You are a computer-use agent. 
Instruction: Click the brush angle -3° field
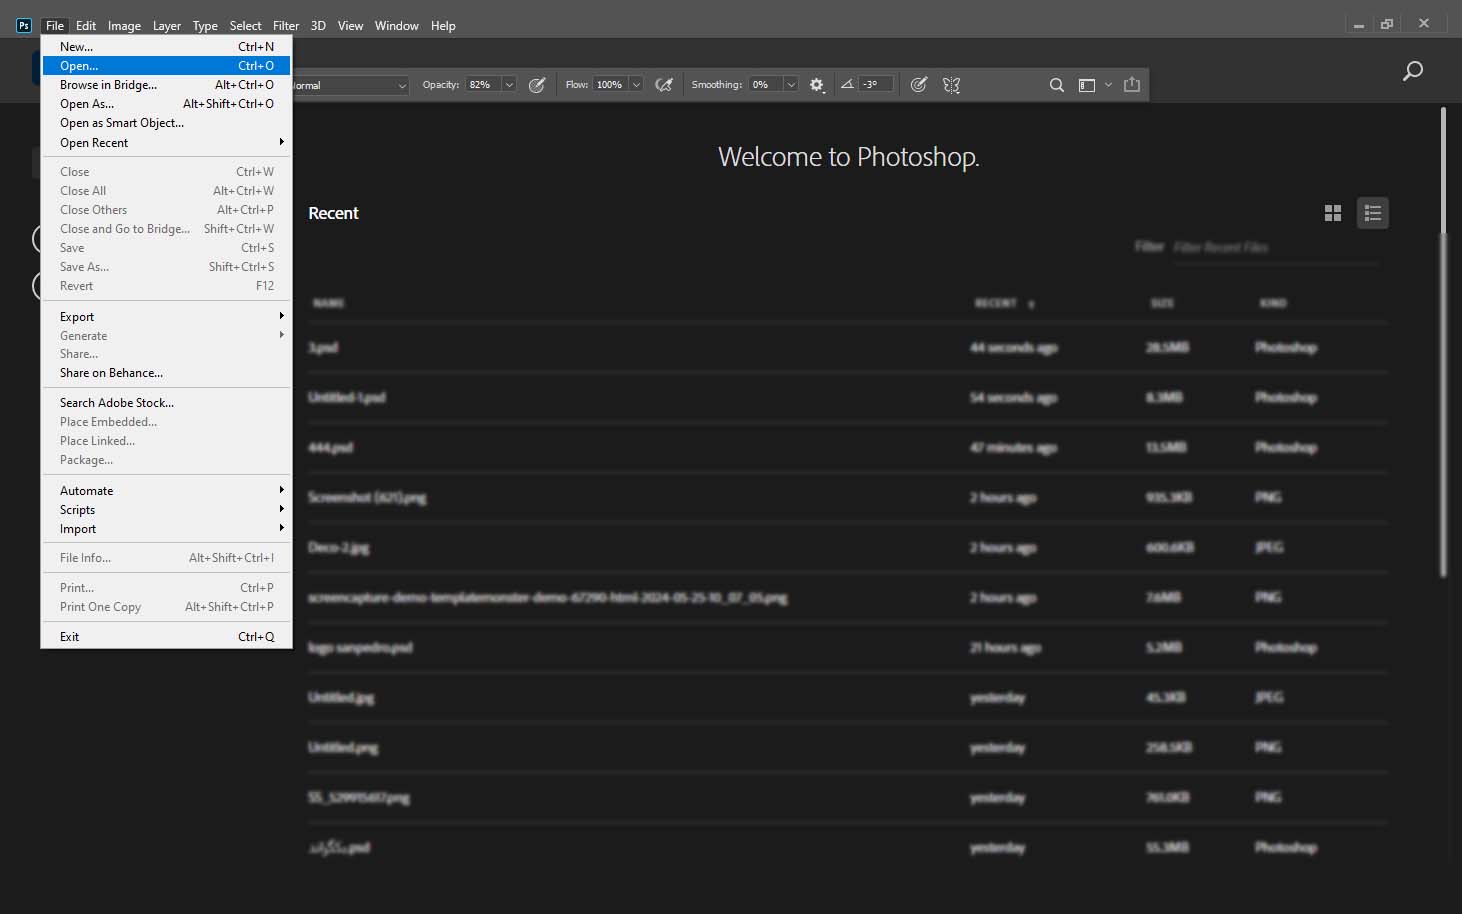point(875,85)
